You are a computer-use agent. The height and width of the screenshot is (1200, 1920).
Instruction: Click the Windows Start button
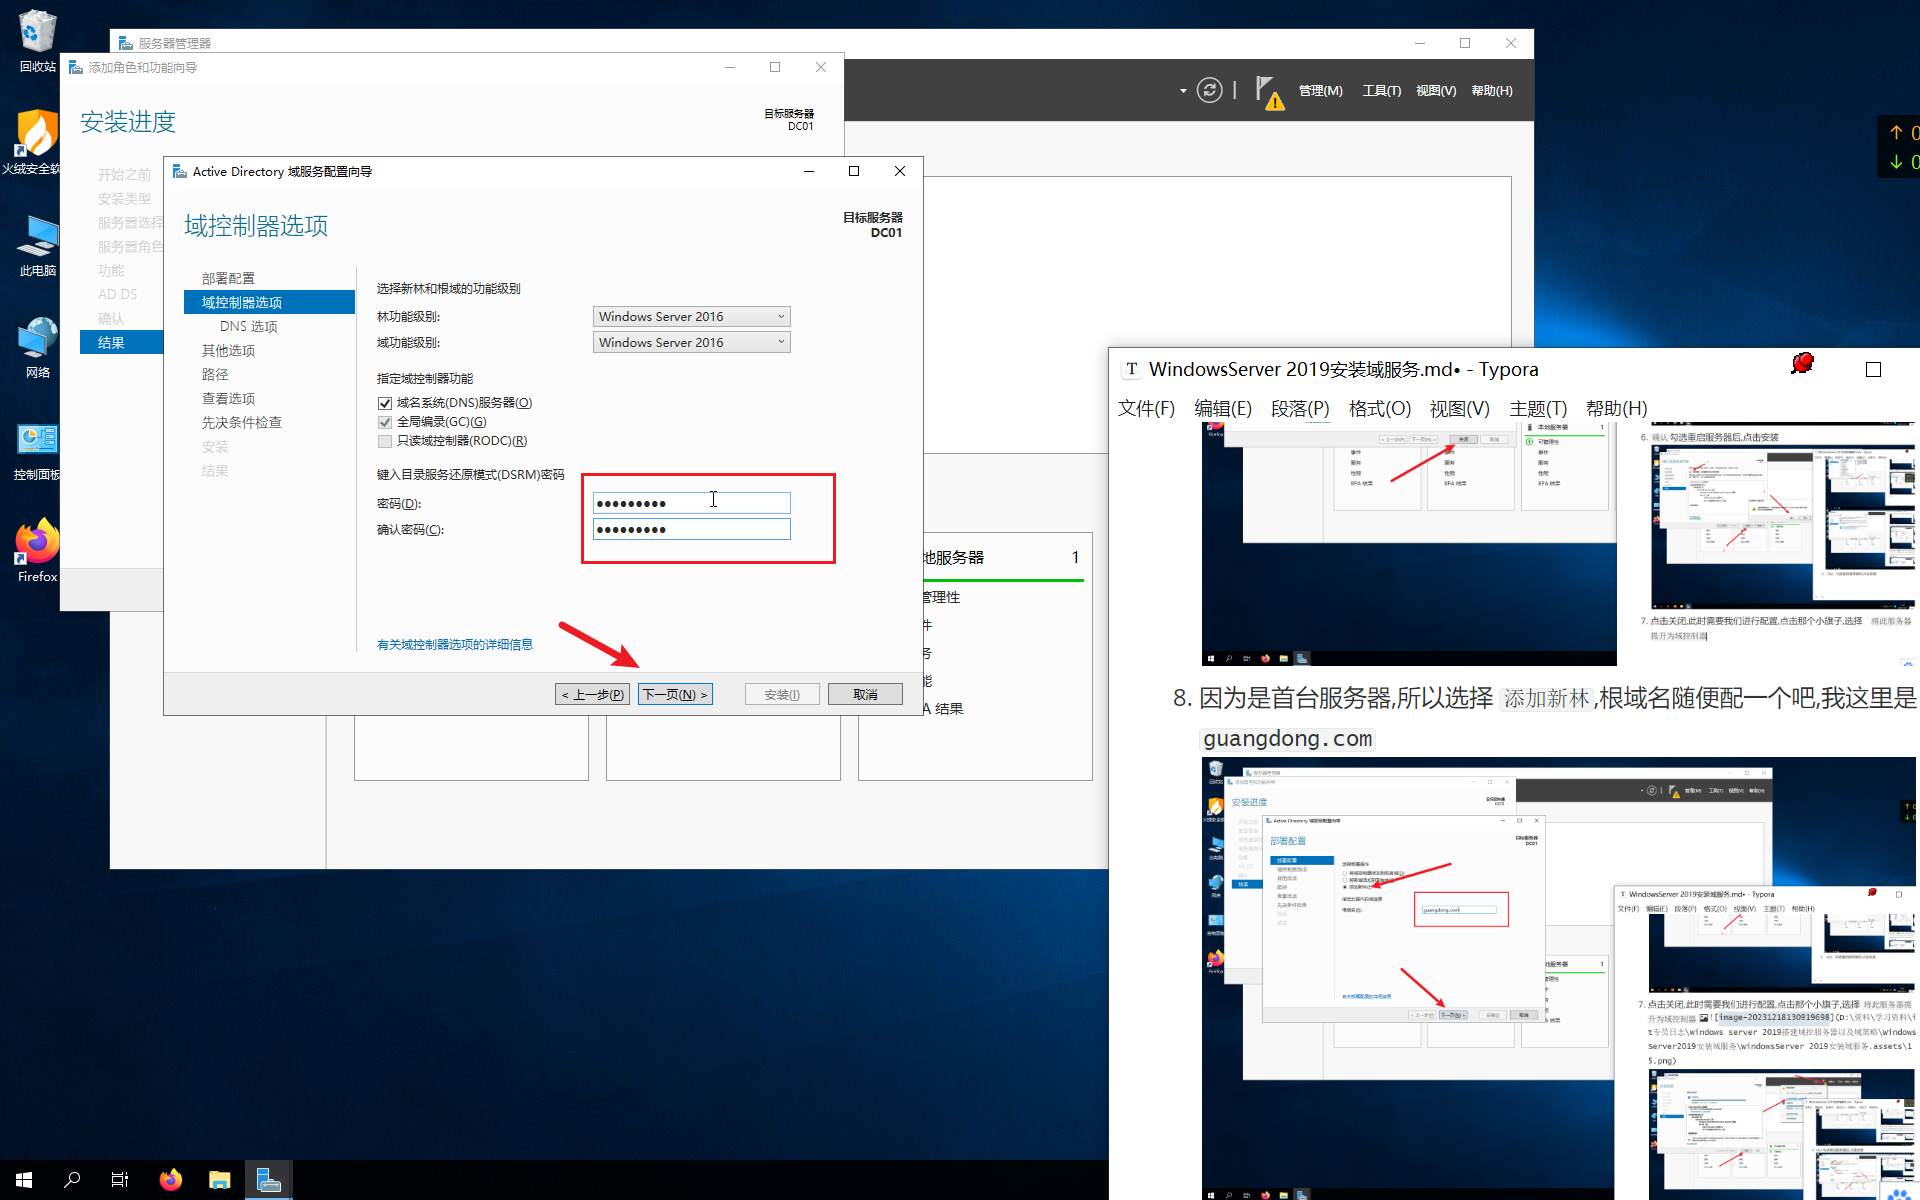click(24, 1180)
